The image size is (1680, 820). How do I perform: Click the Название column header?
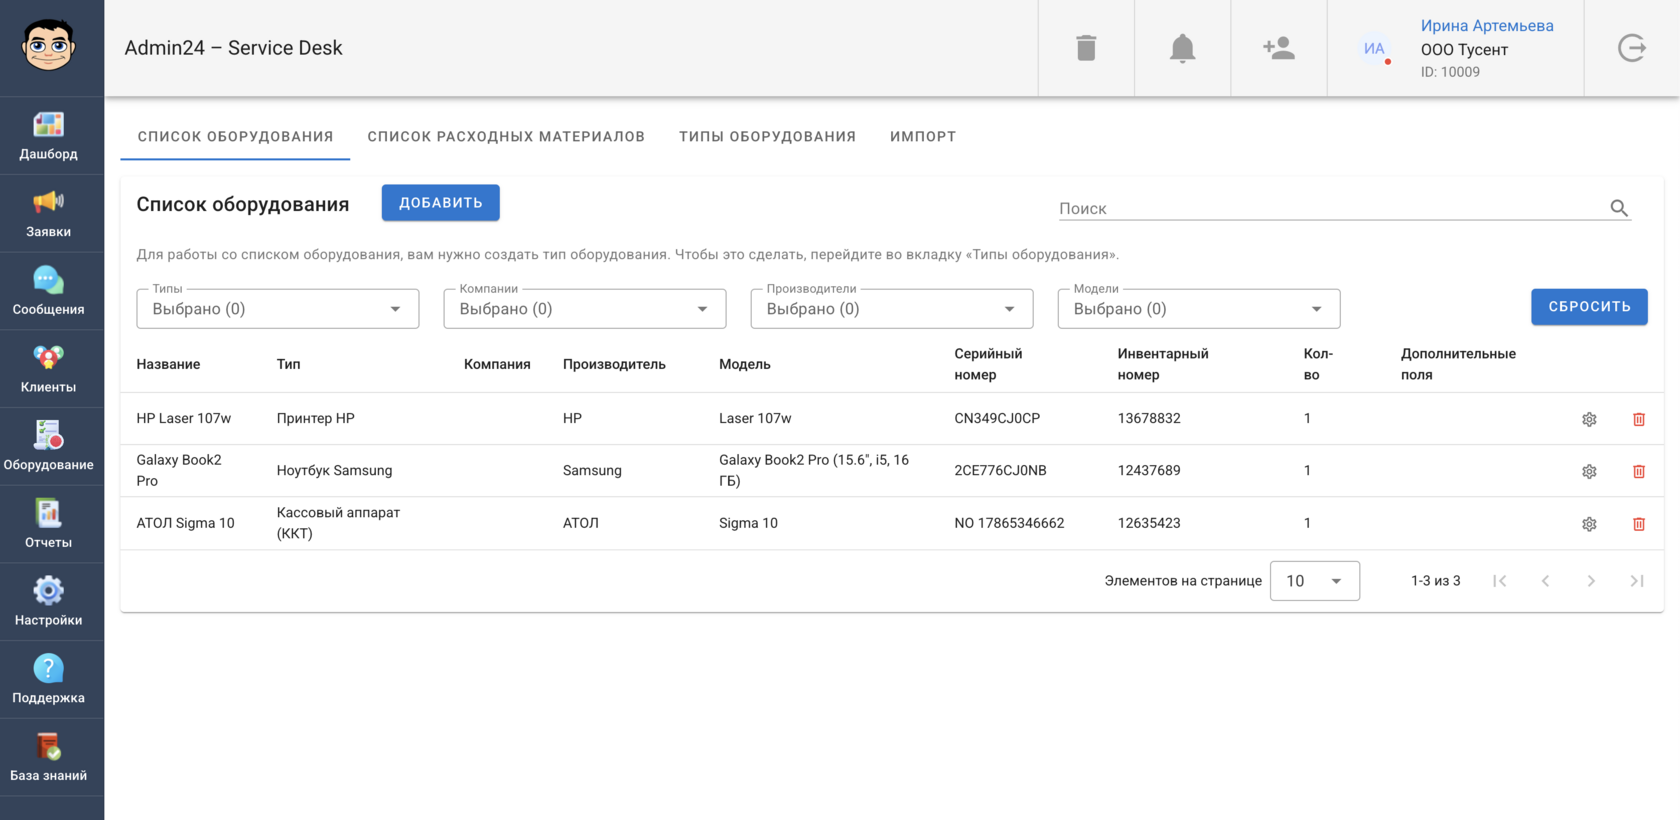click(x=168, y=364)
